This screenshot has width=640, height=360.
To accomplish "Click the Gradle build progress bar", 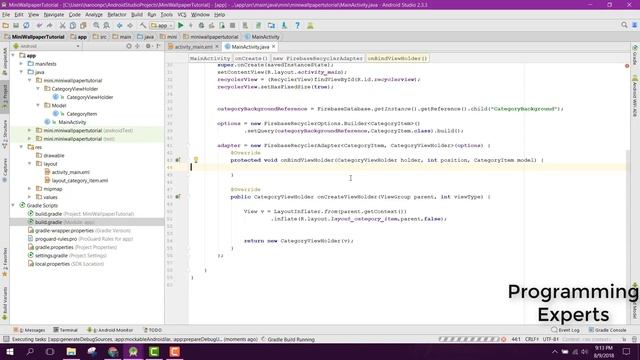I will pyautogui.click(x=469, y=339).
